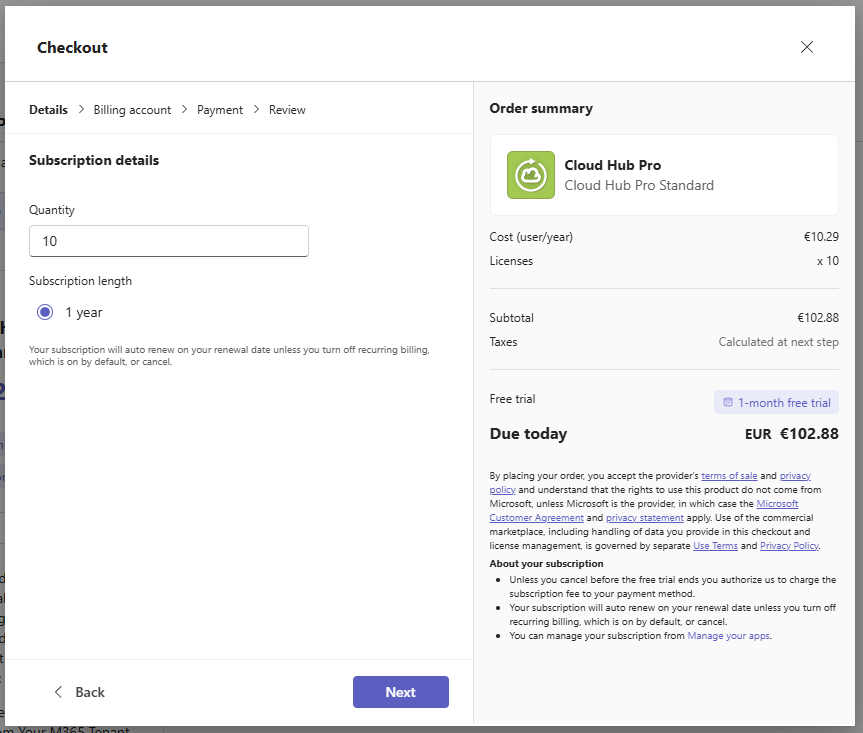Open the provider's privacy policy link
863x733 pixels.
[795, 475]
